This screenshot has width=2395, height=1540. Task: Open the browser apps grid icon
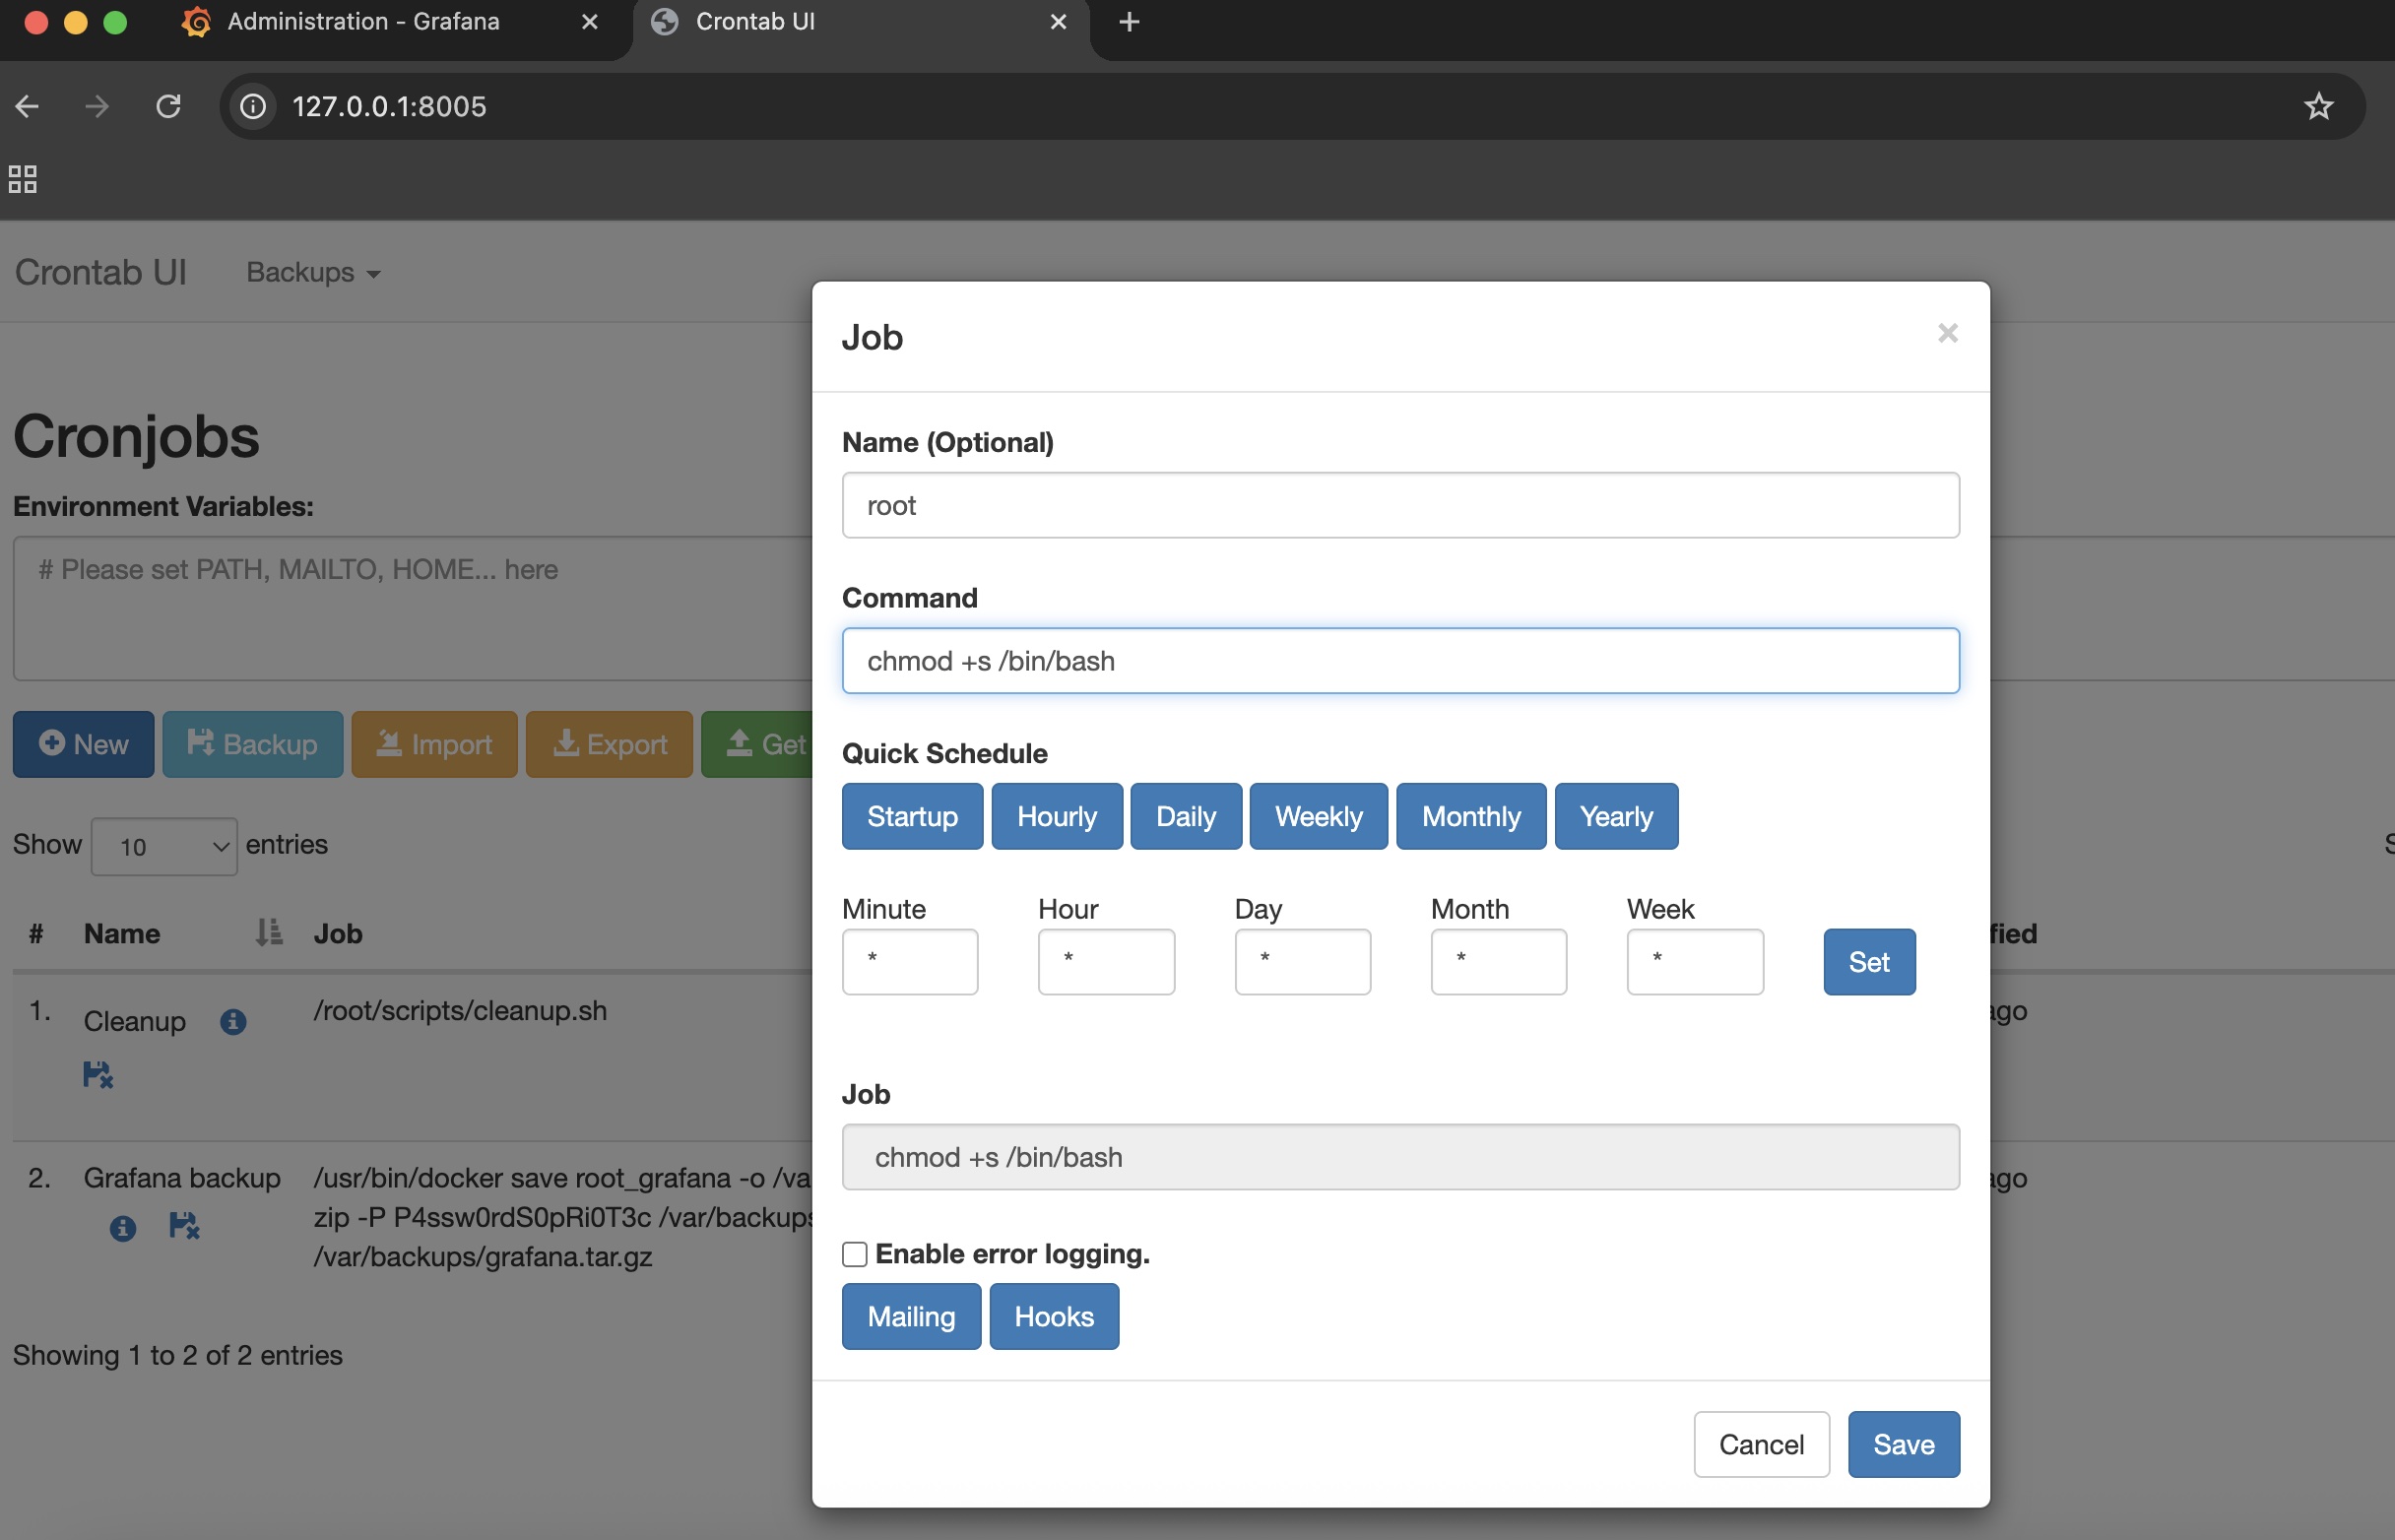(x=22, y=179)
